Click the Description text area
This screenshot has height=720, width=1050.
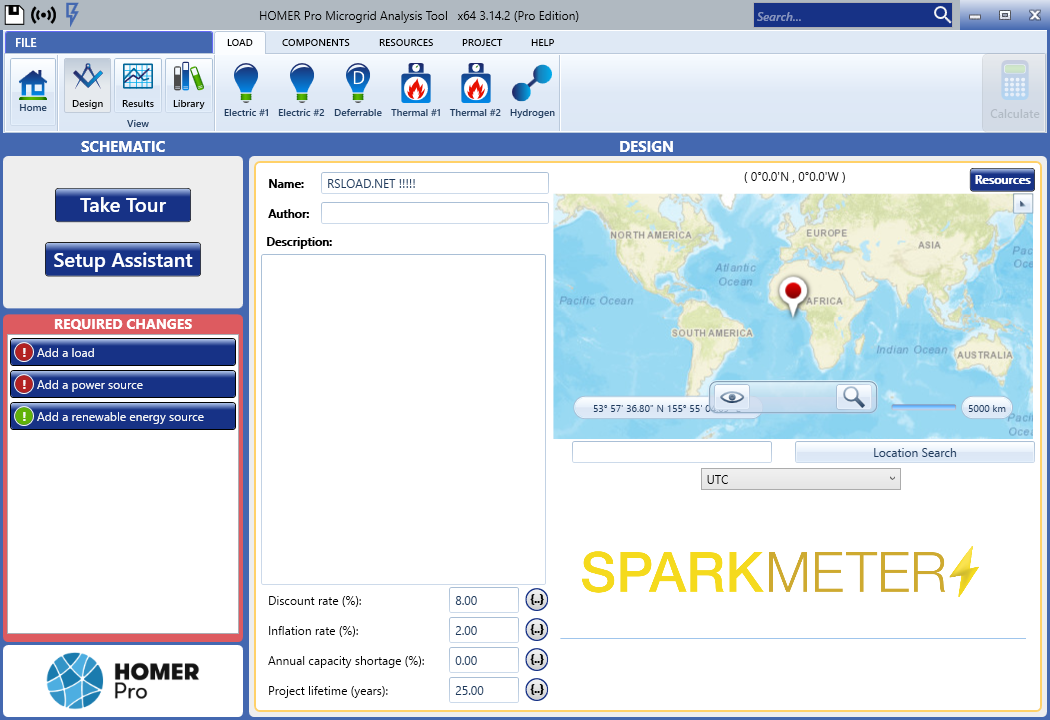[403, 419]
